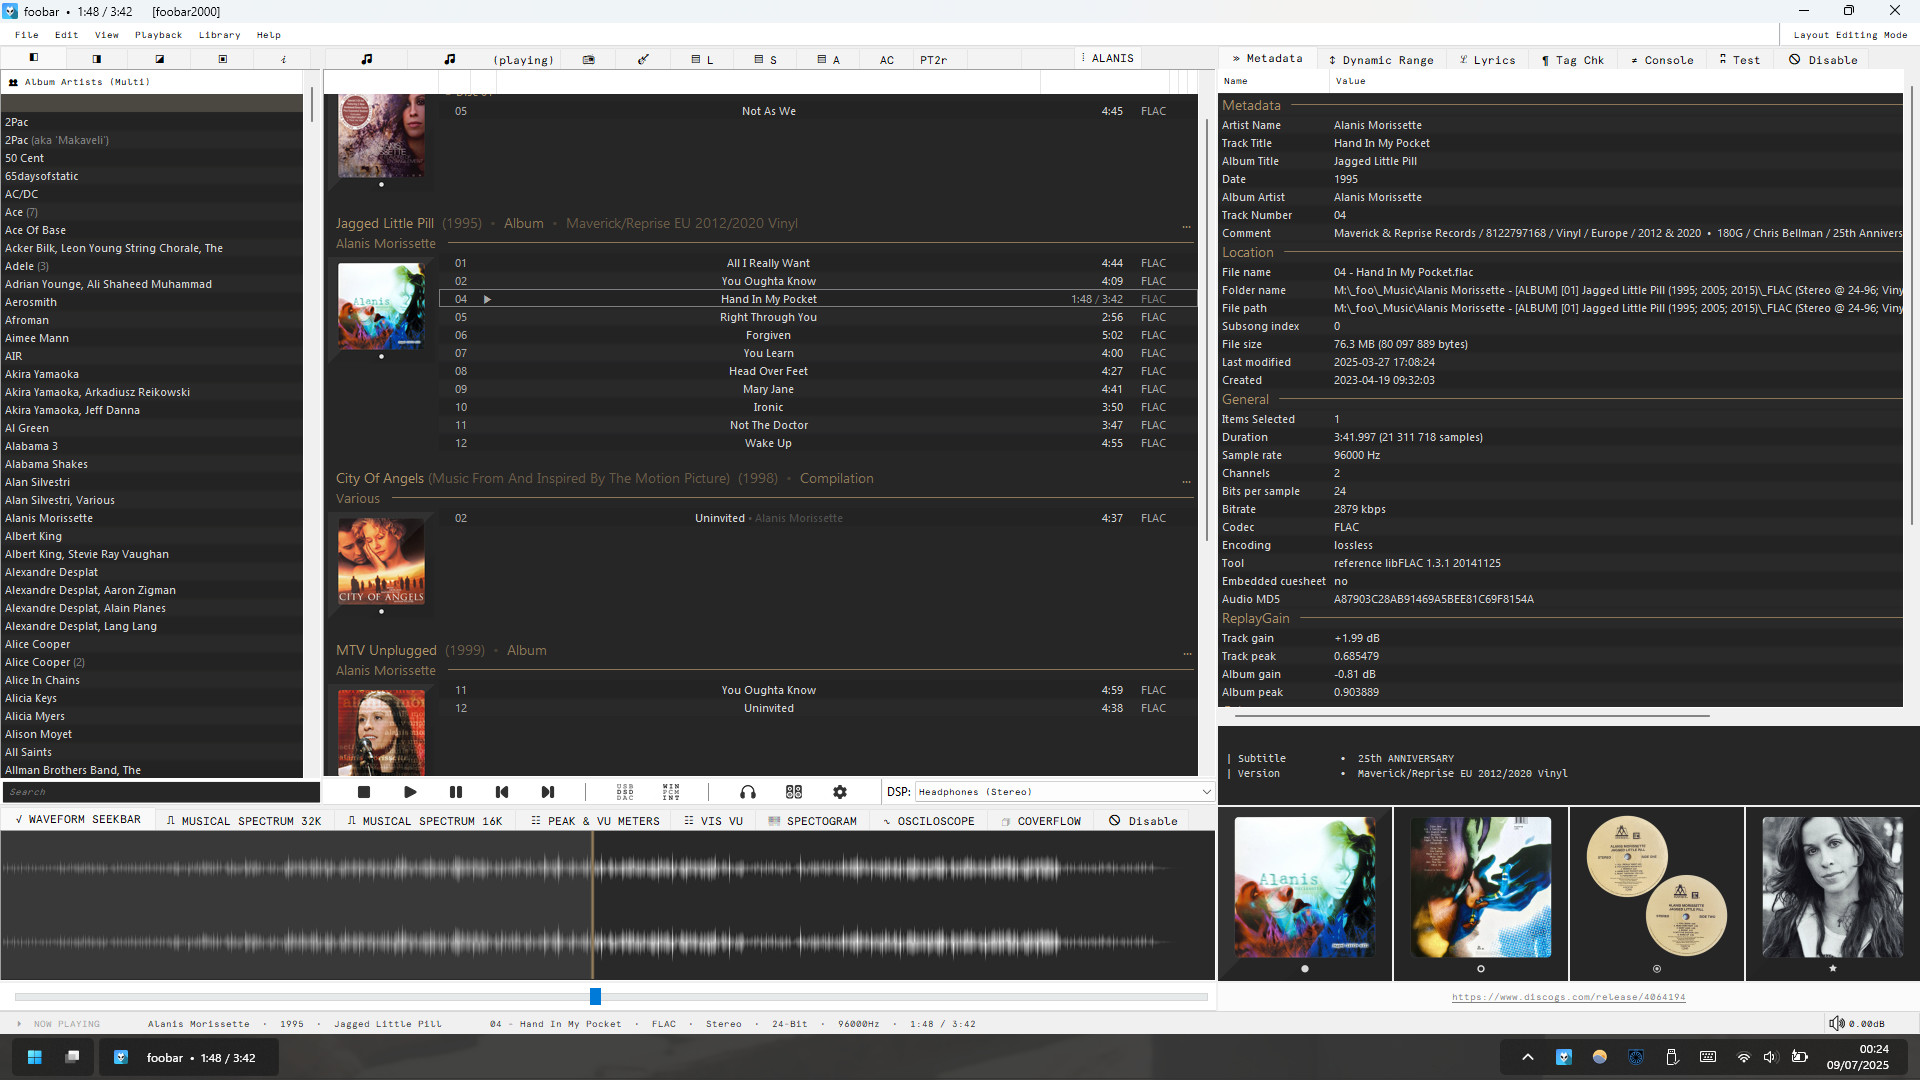This screenshot has height=1080, width=1920.
Task: Click the Wi-Fi icon in system tray
Action: pyautogui.click(x=1744, y=1057)
